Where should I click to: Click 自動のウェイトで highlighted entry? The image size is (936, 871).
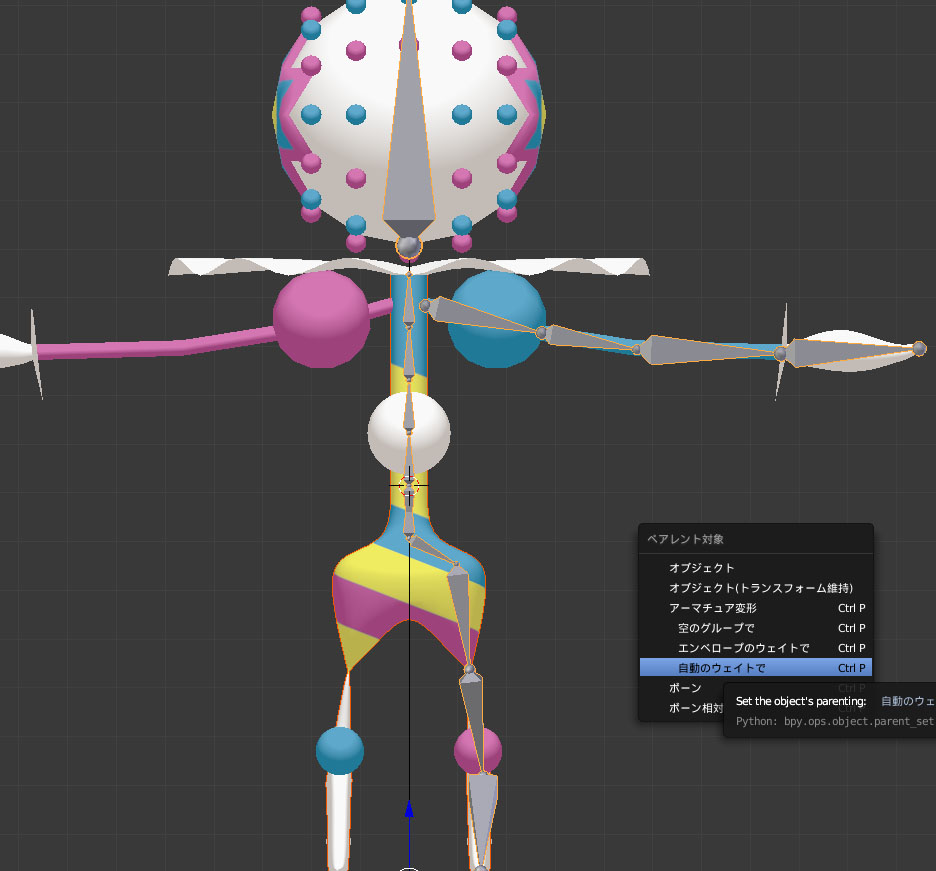pyautogui.click(x=755, y=668)
